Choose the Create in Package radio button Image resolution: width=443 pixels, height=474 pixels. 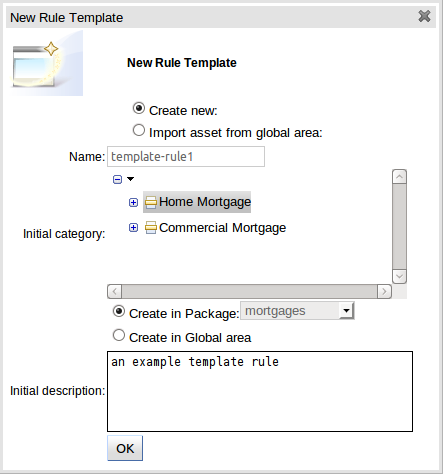coord(119,311)
